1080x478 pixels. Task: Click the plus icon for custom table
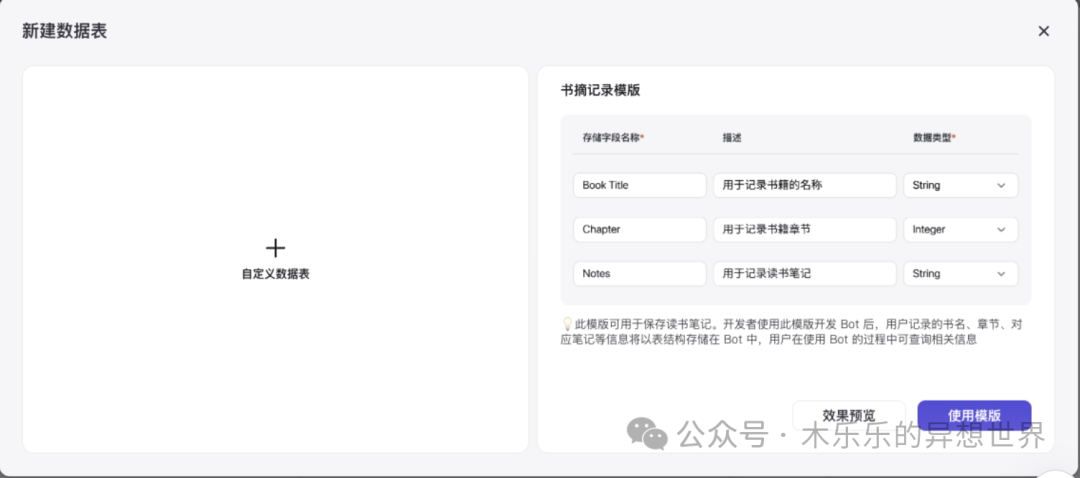pos(275,248)
